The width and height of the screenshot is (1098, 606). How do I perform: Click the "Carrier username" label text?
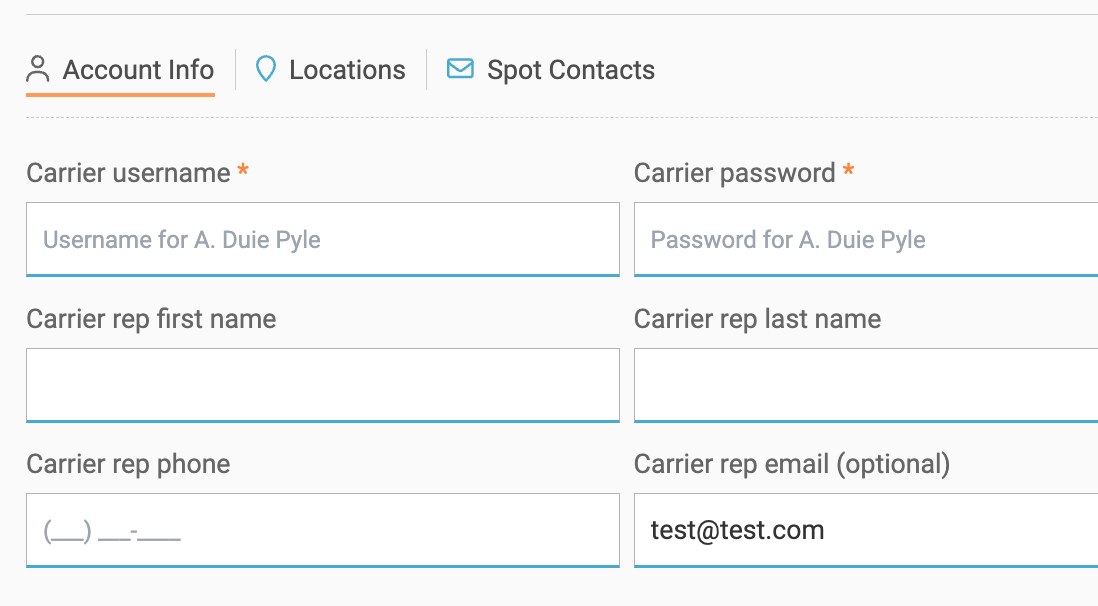click(128, 173)
